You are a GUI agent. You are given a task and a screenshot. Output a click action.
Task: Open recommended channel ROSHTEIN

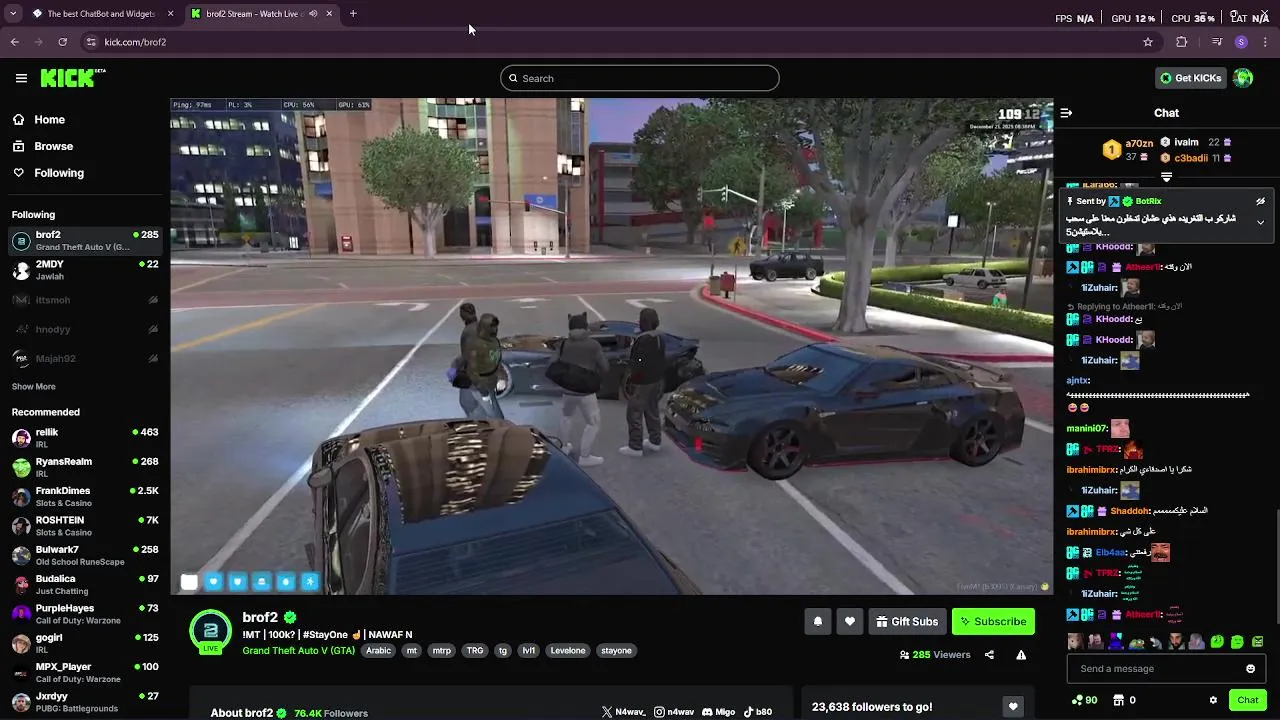point(85,526)
